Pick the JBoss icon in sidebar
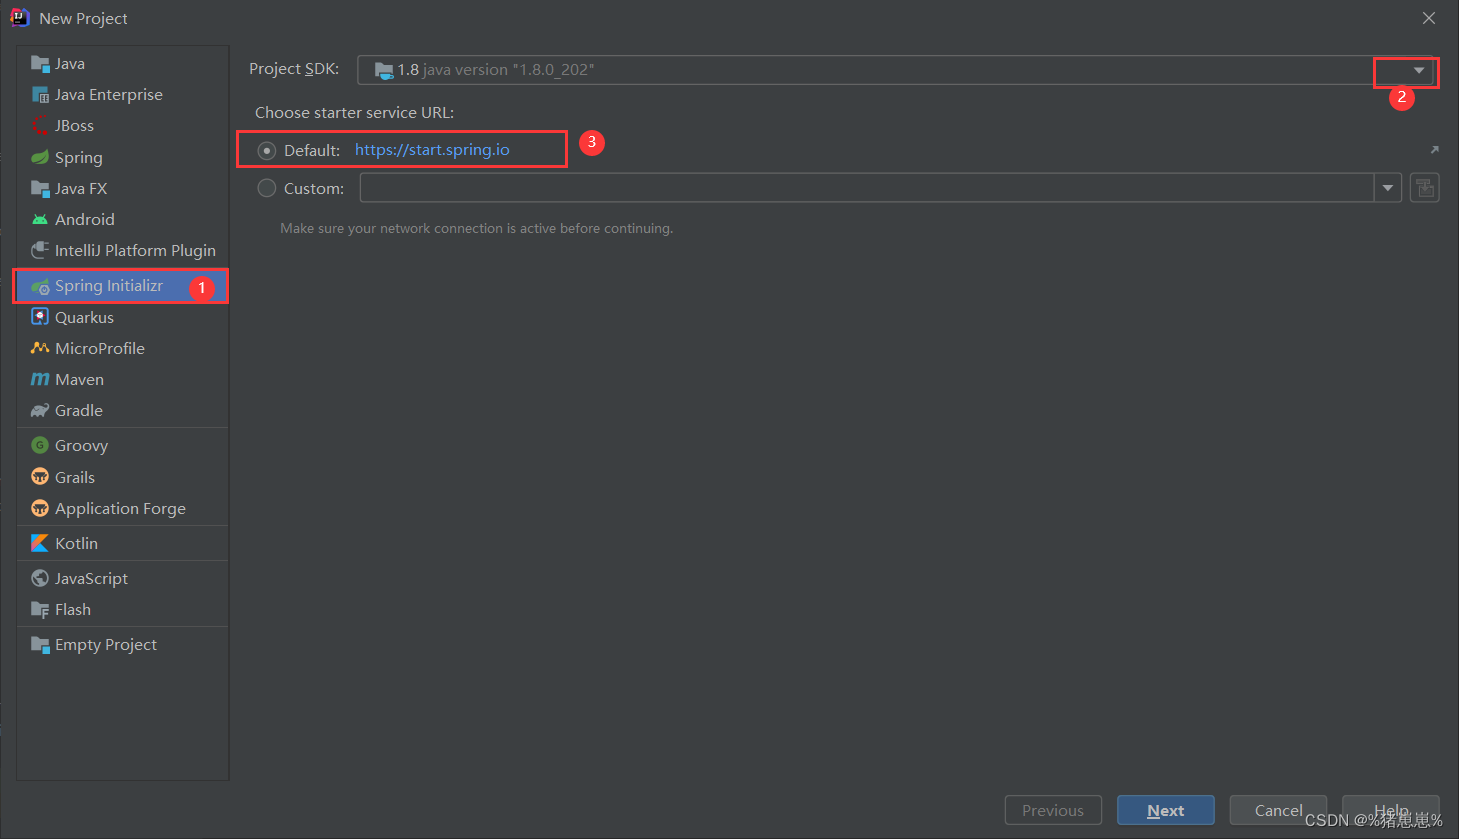Image resolution: width=1459 pixels, height=839 pixels. (40, 126)
